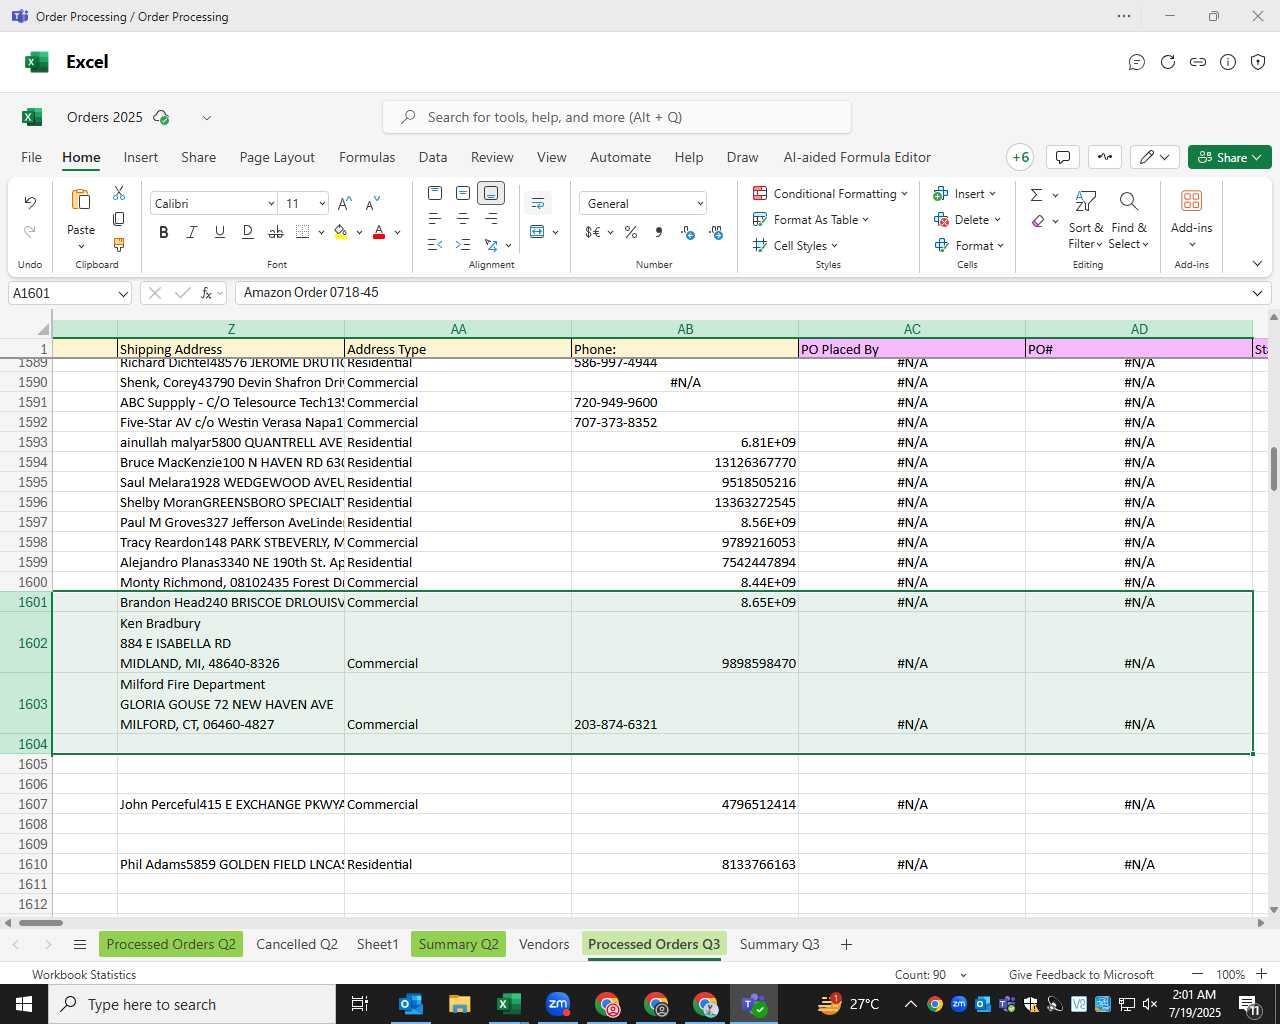Switch to the Vendors sheet tab
This screenshot has width=1280, height=1024.
coord(544,944)
